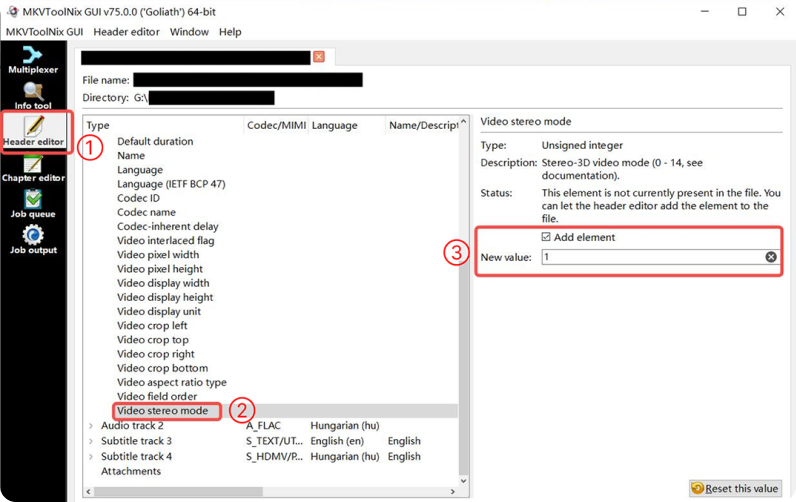Expand the Audio track 2 node

tap(91, 426)
